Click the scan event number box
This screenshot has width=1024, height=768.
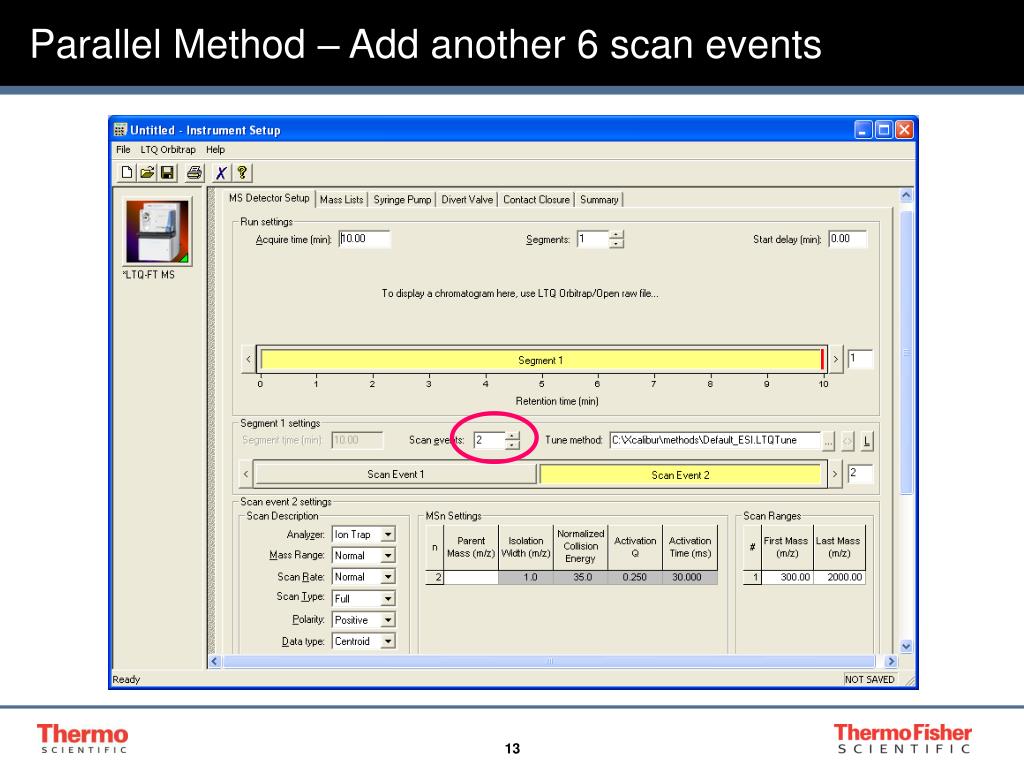[859, 473]
